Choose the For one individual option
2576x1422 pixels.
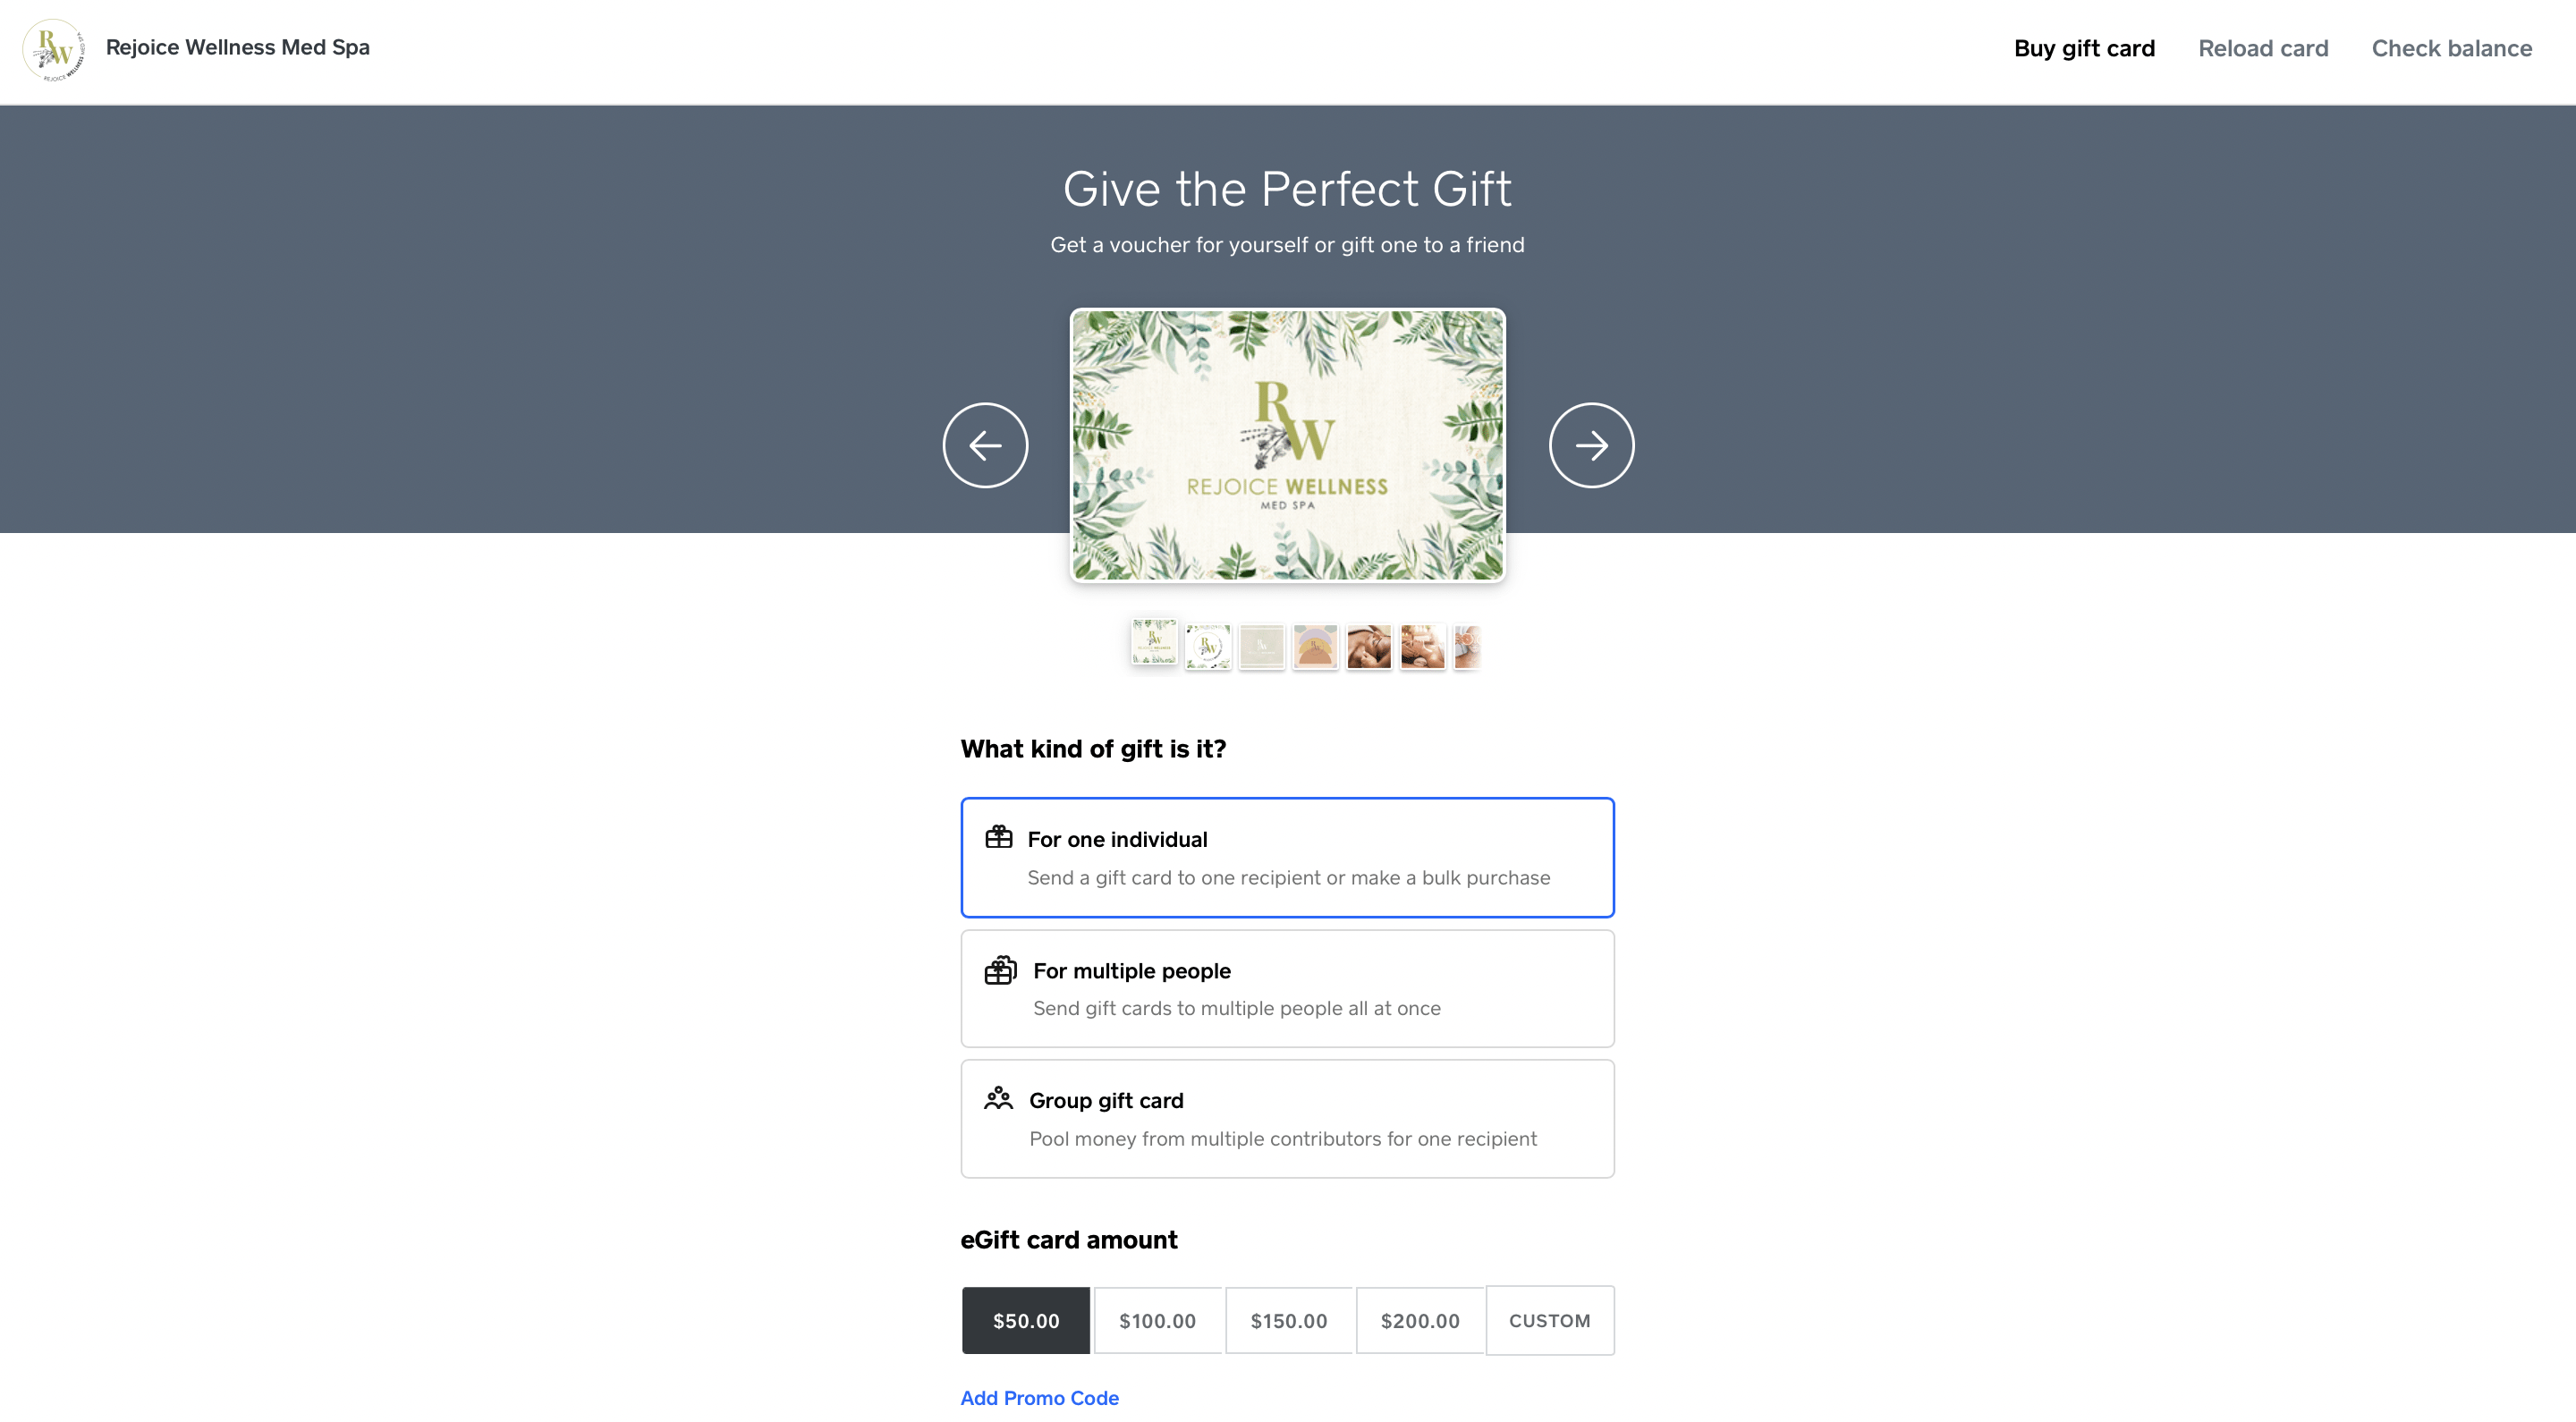pos(1287,857)
